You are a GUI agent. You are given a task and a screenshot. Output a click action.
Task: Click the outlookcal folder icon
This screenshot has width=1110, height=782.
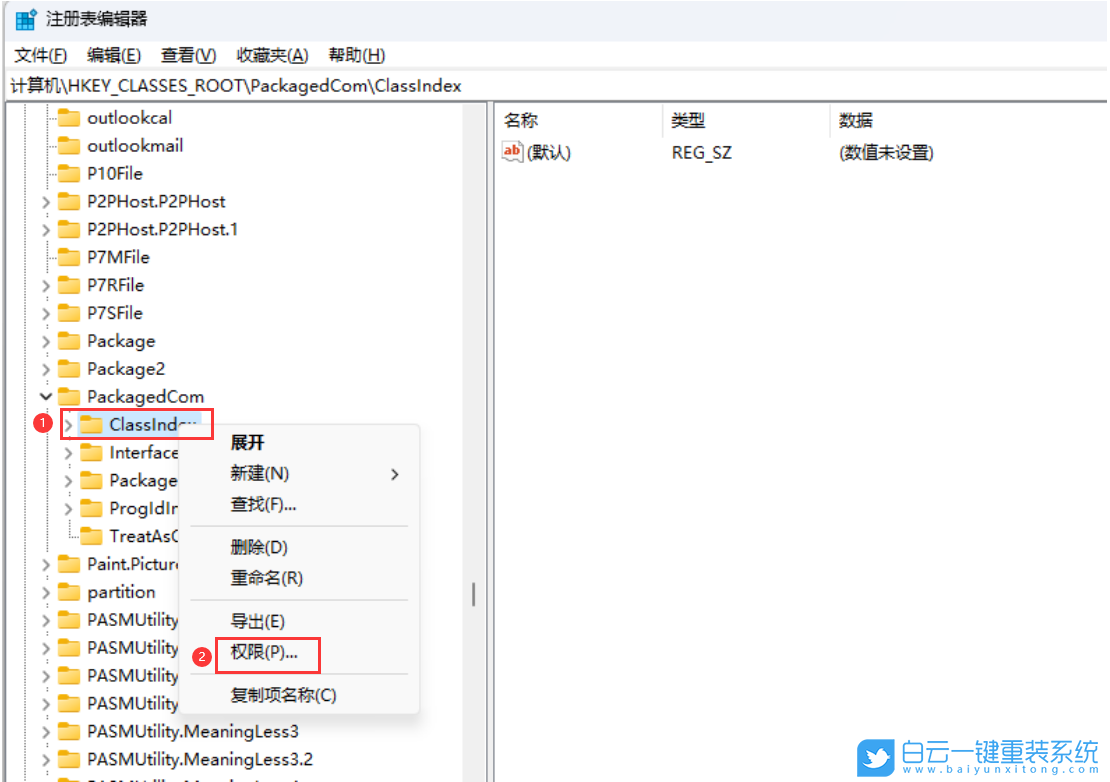click(68, 117)
